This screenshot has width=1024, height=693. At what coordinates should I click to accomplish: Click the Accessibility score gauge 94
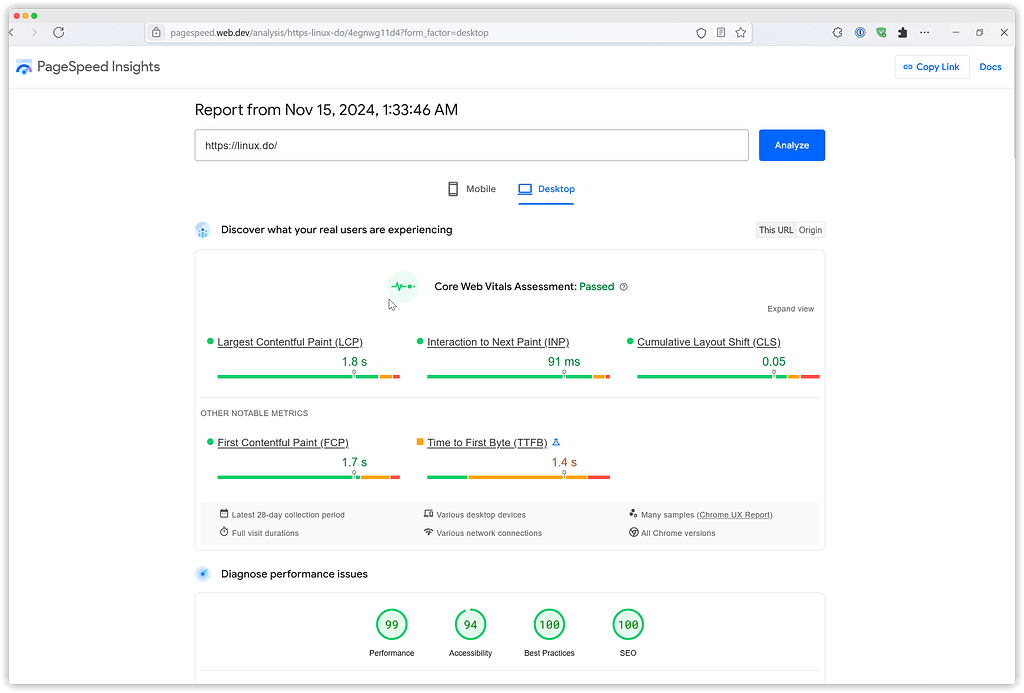[x=470, y=625]
